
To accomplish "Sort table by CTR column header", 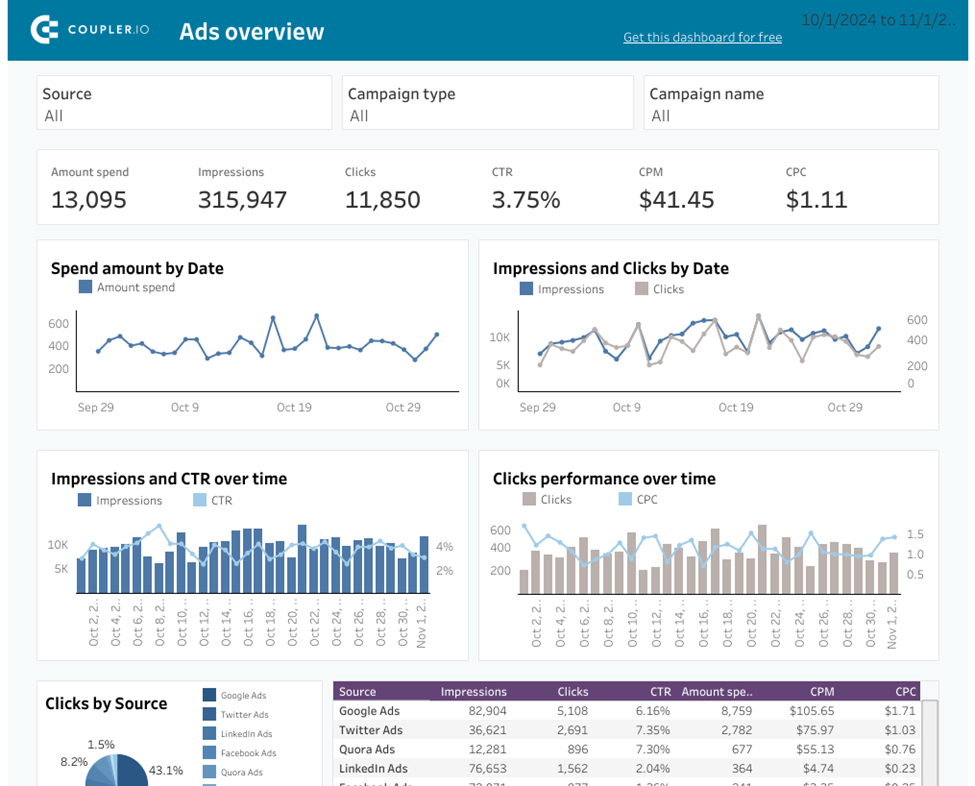I will tap(660, 691).
